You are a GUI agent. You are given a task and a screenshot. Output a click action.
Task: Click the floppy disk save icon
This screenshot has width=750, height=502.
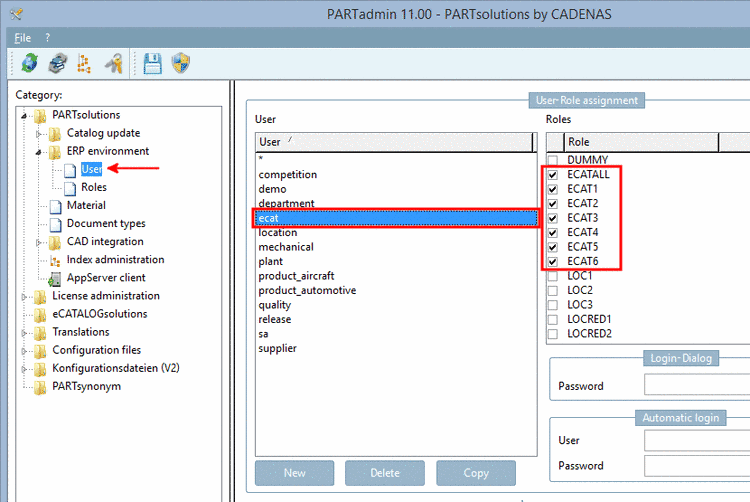(153, 63)
